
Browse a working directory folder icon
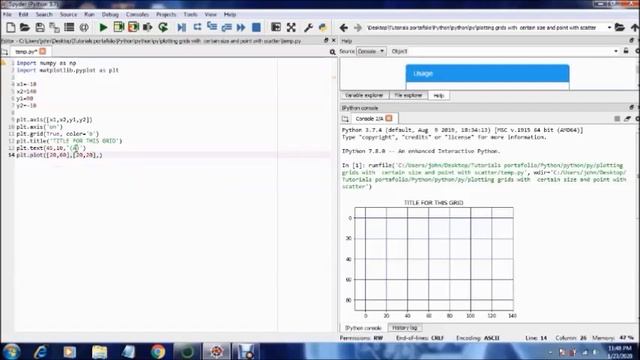620,27
